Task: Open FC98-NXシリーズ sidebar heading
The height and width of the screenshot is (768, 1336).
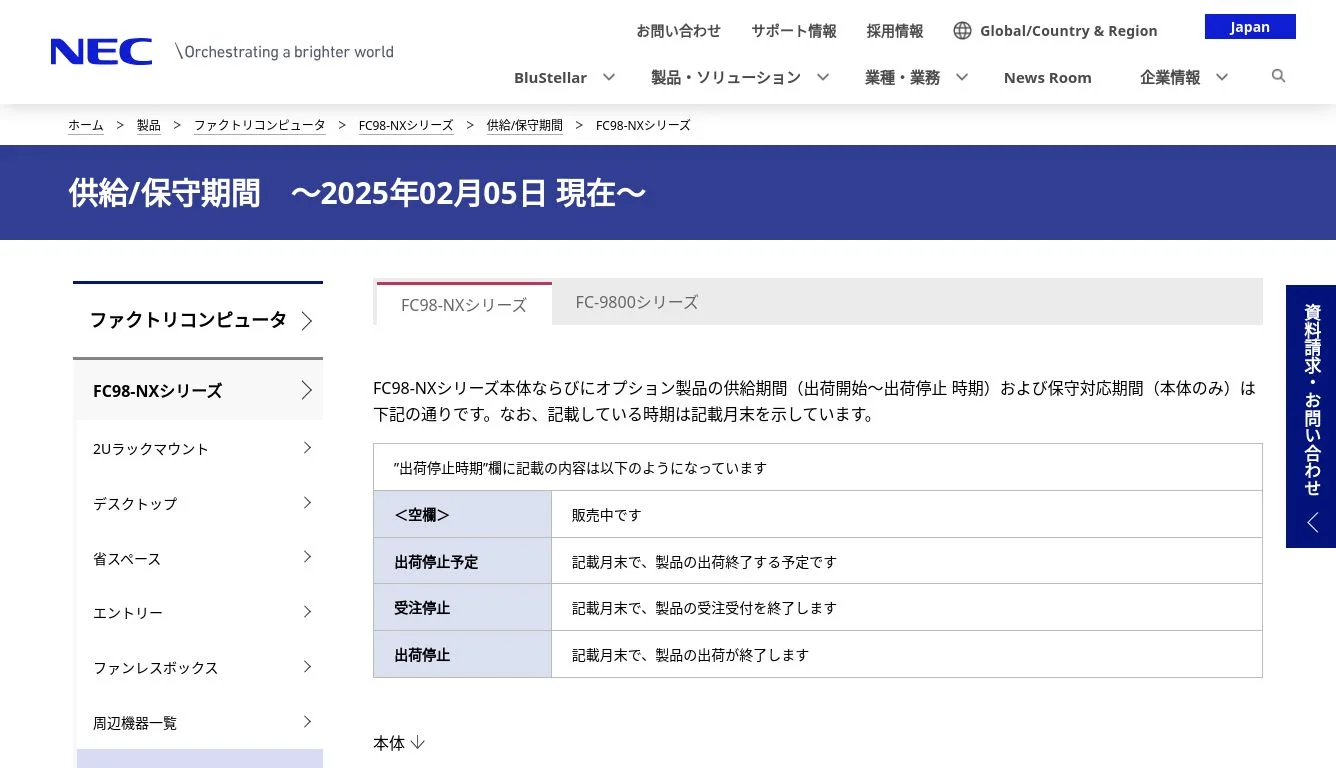Action: pos(198,390)
